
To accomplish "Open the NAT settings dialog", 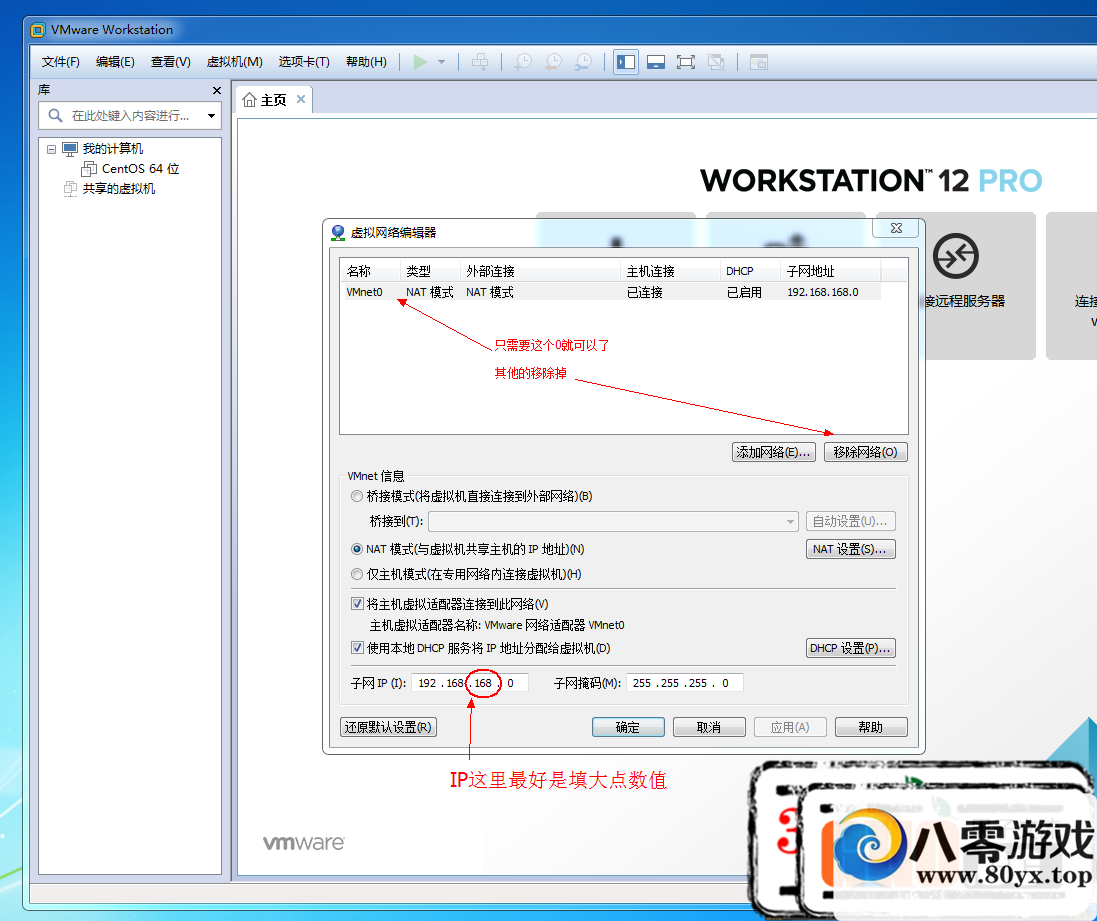I will 850,548.
